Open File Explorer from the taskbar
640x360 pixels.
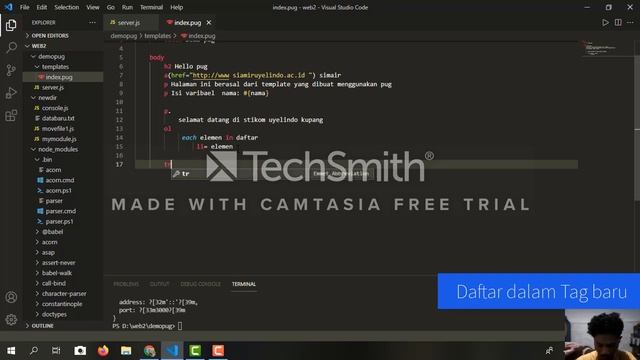pos(126,351)
